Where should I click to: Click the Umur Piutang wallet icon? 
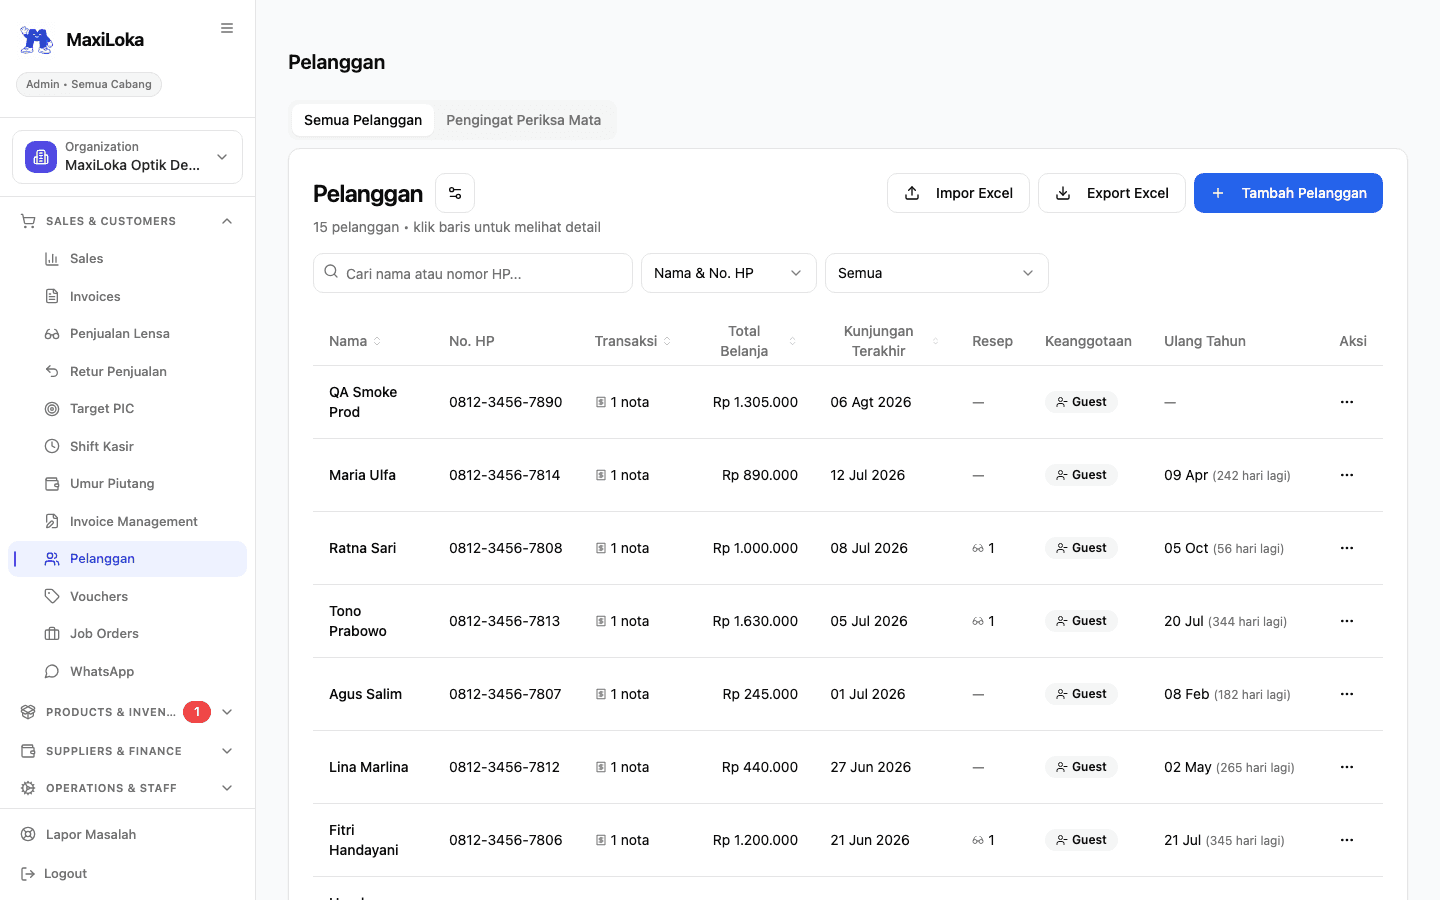pyautogui.click(x=52, y=484)
